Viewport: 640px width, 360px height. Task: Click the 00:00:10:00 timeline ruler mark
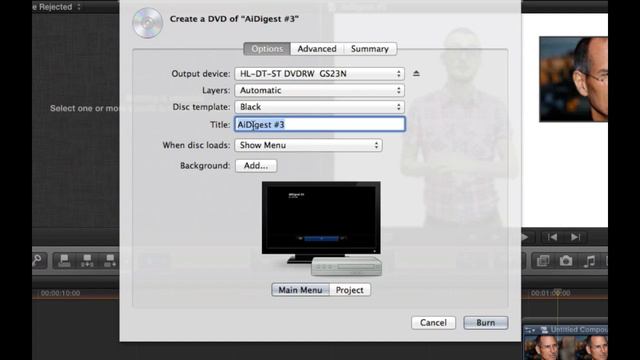[x=60, y=293]
